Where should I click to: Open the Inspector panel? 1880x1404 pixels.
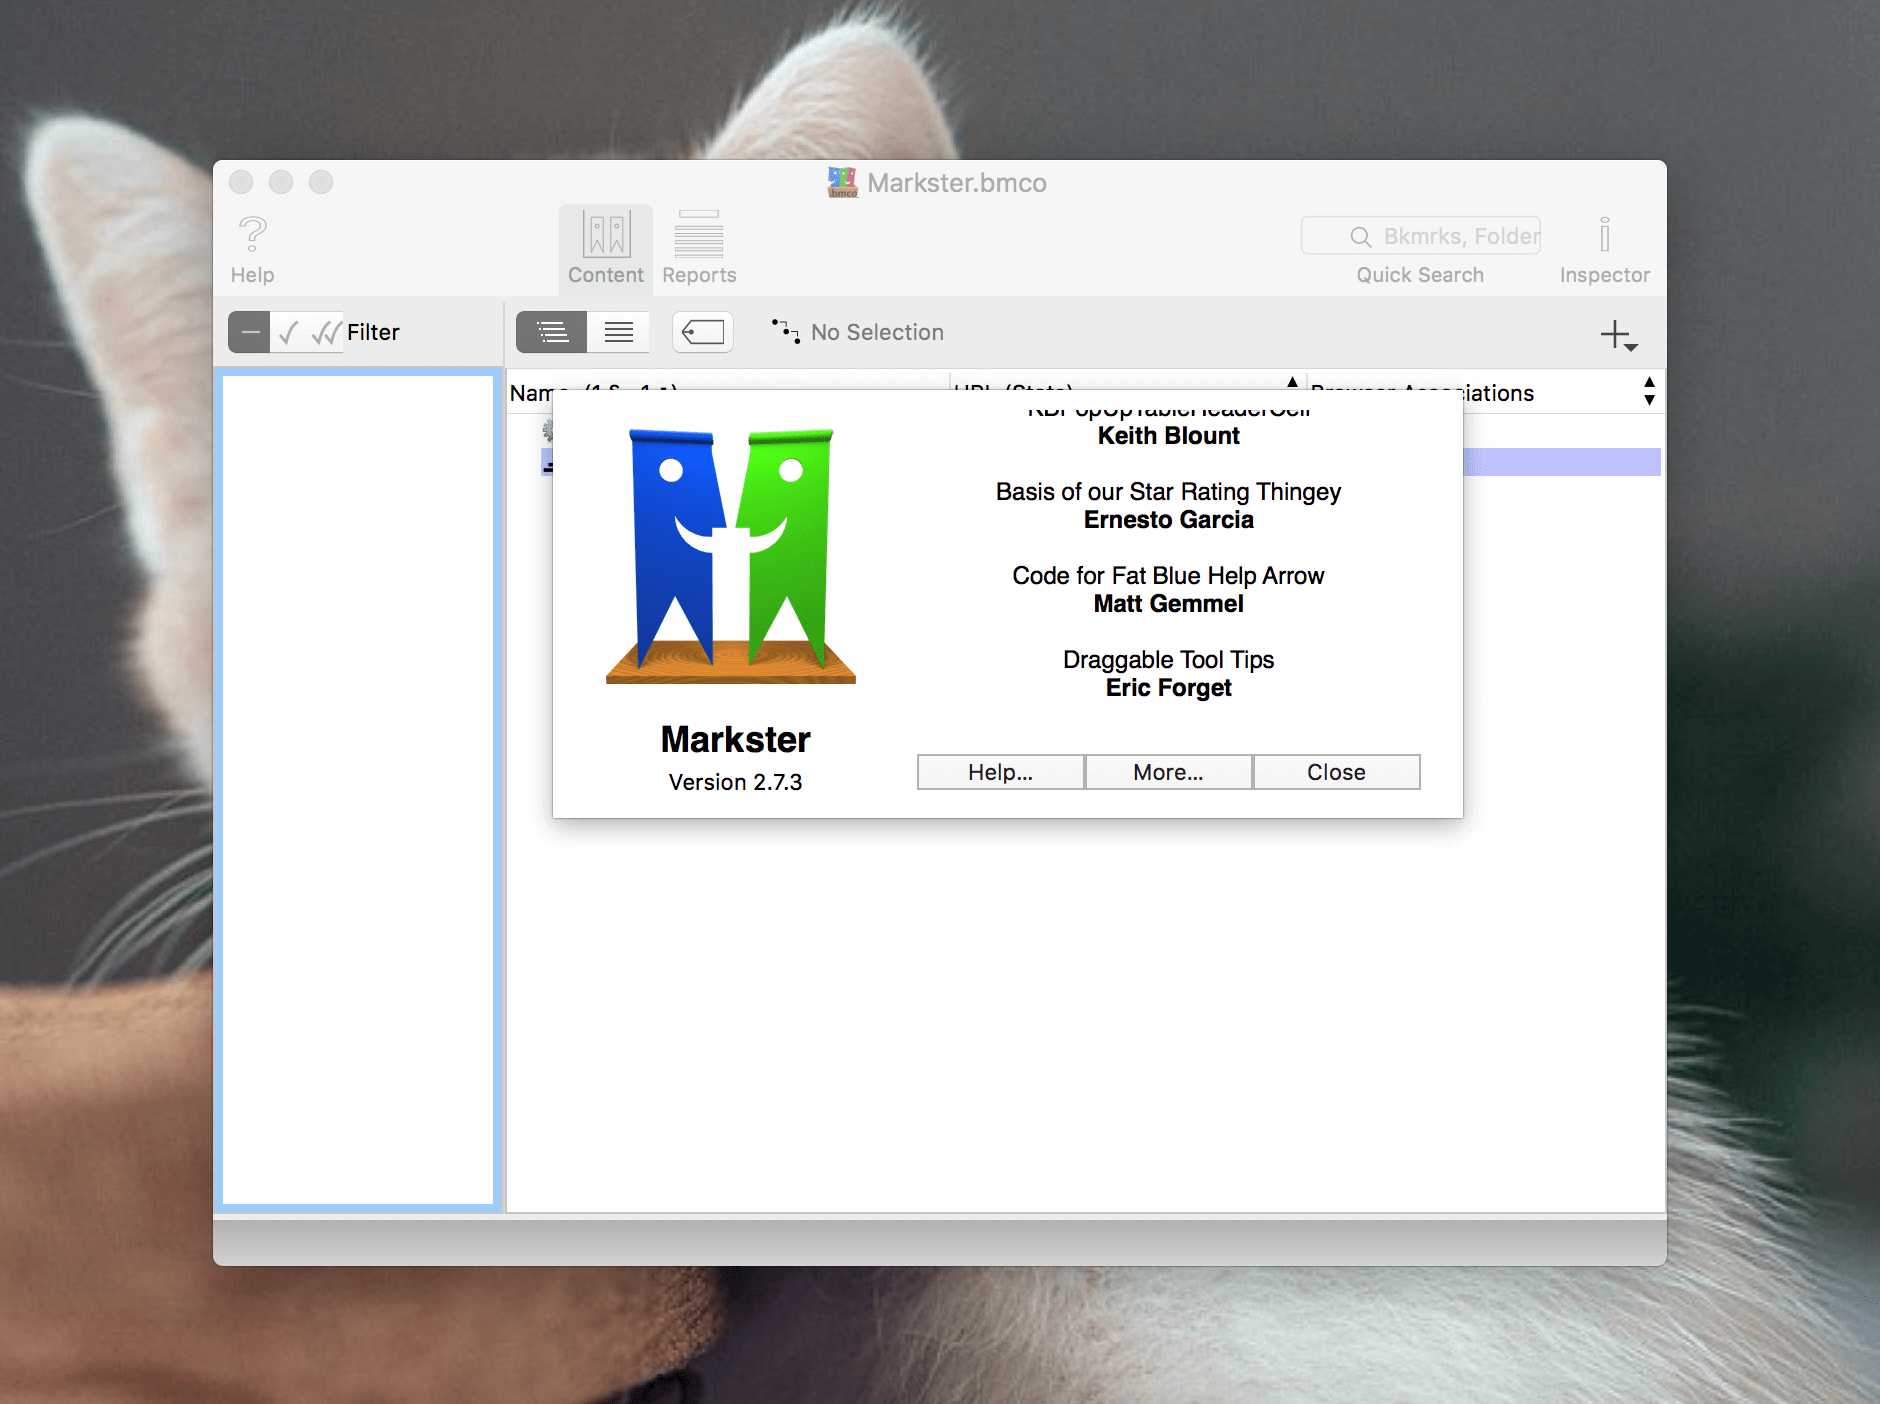click(x=1604, y=250)
